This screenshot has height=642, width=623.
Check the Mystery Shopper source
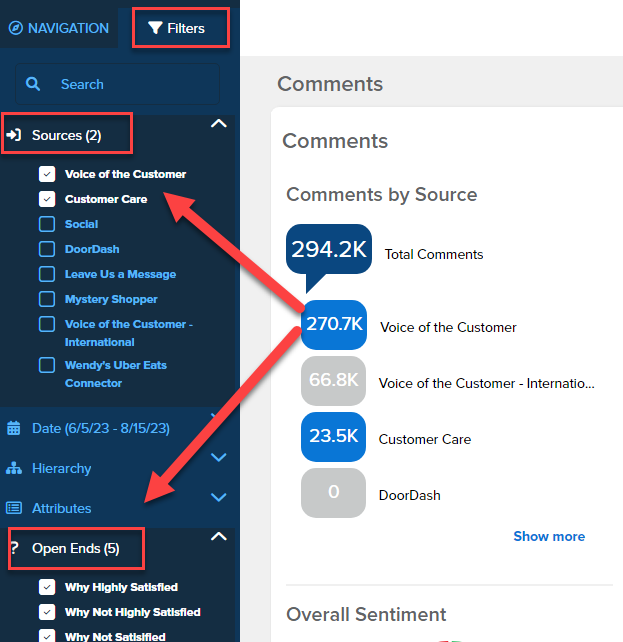[x=47, y=299]
